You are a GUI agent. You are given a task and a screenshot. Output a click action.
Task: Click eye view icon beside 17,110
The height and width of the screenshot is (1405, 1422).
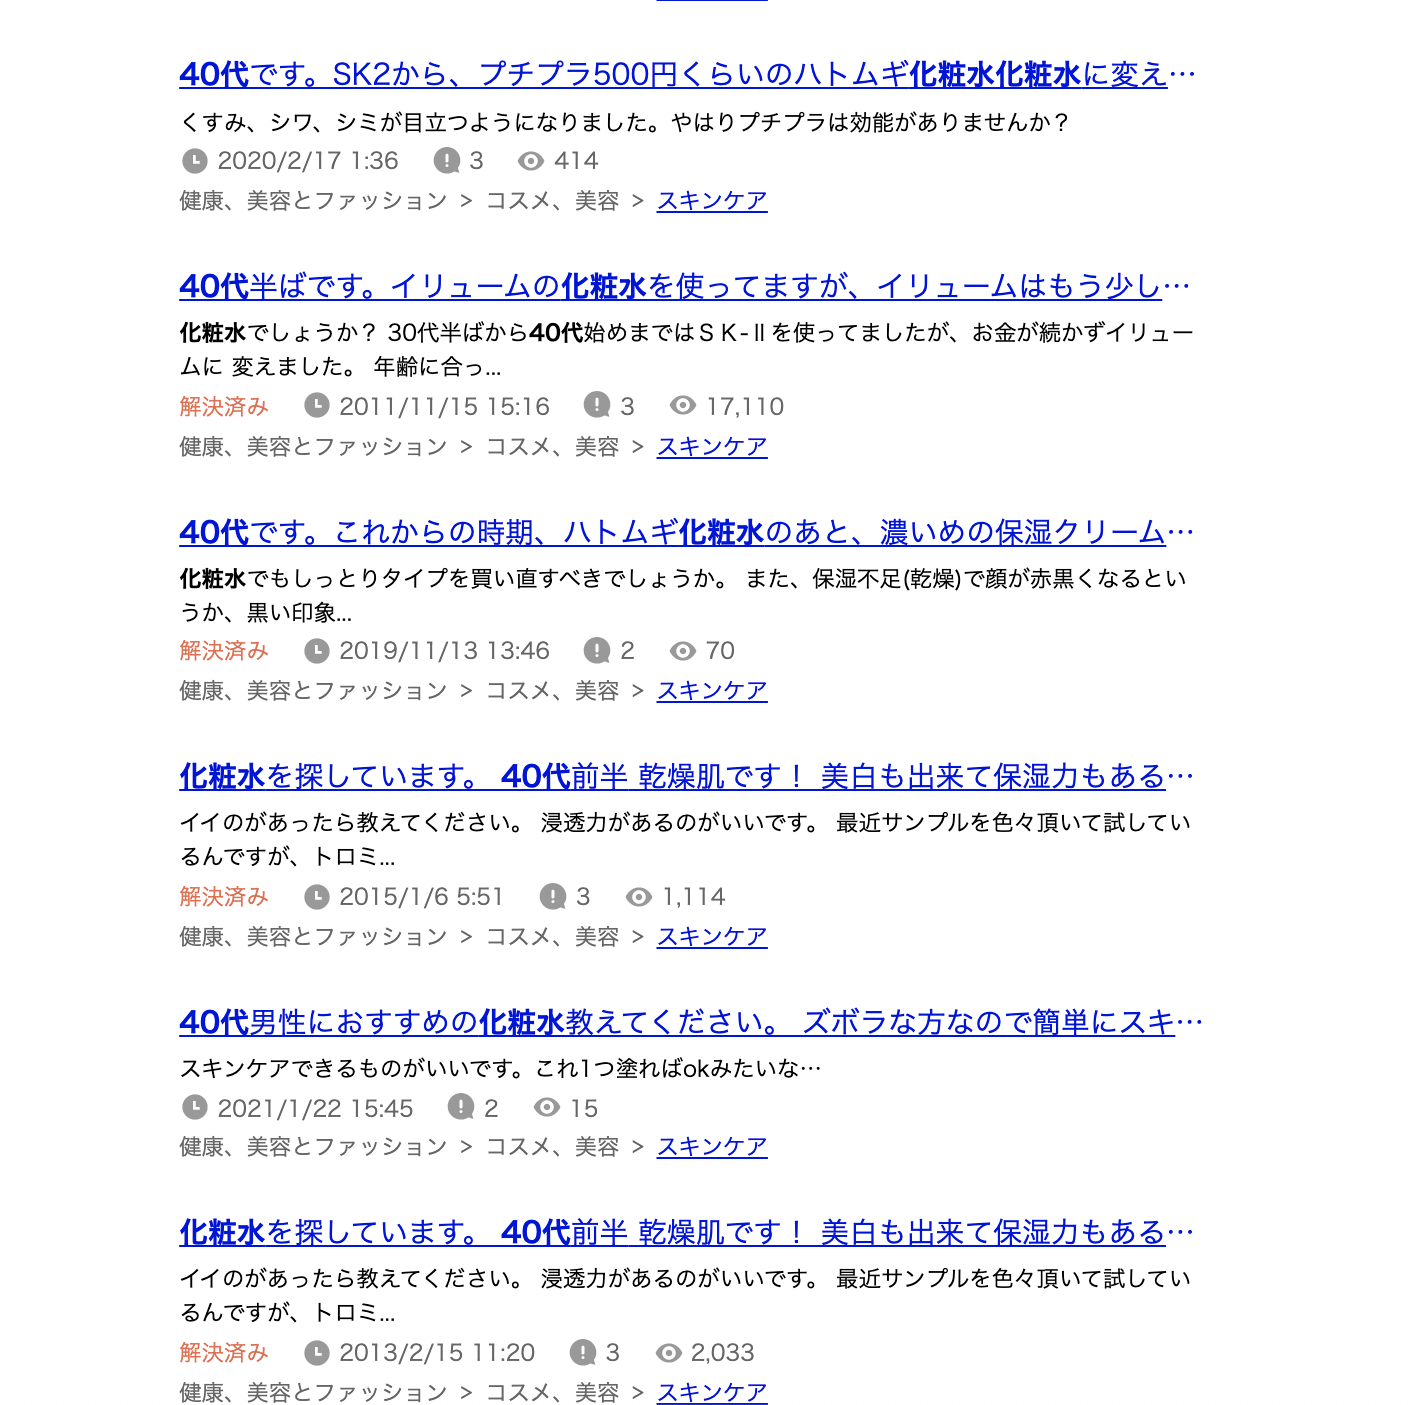683,406
